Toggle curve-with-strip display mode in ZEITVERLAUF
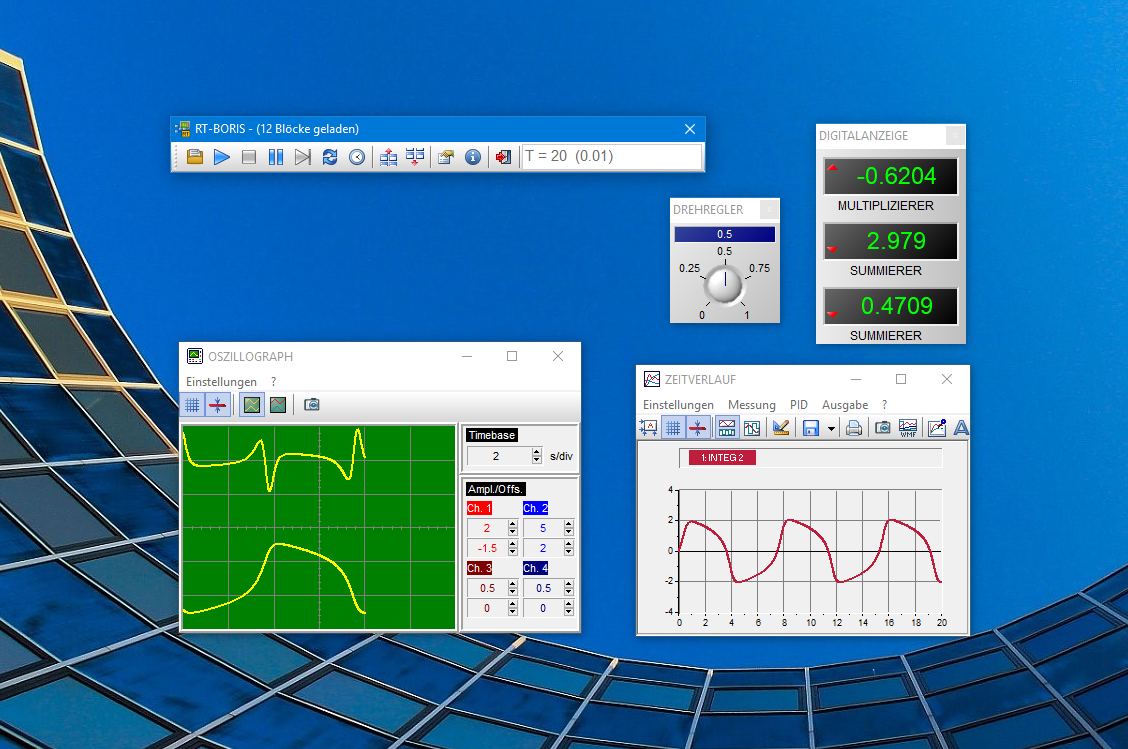 point(727,428)
